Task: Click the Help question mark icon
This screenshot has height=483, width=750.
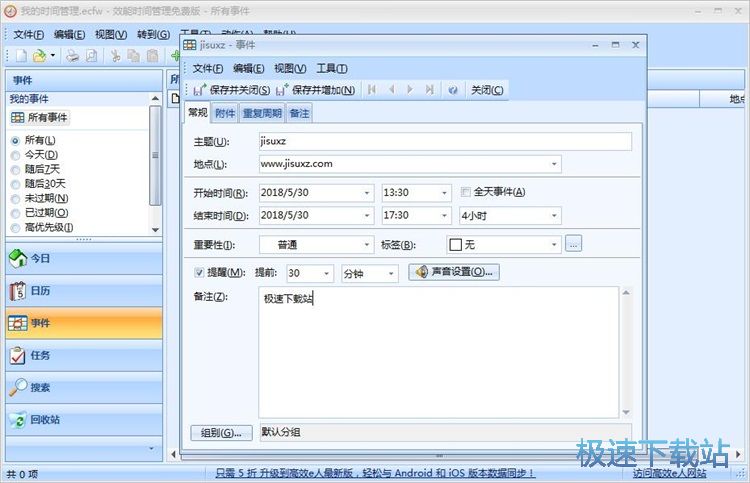Action: click(x=452, y=90)
